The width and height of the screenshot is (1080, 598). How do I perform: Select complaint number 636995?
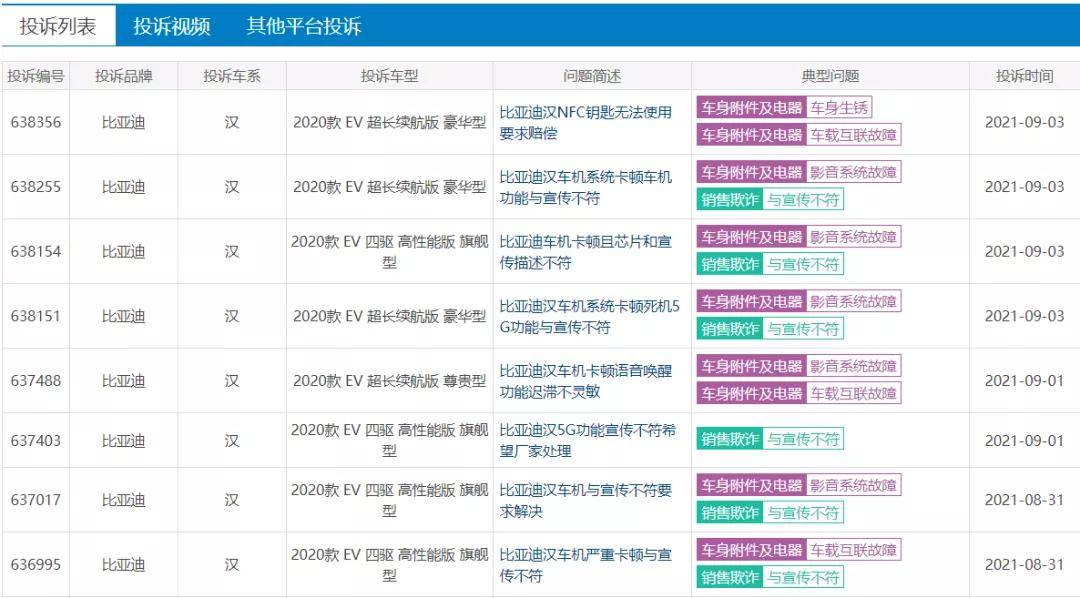click(x=36, y=565)
